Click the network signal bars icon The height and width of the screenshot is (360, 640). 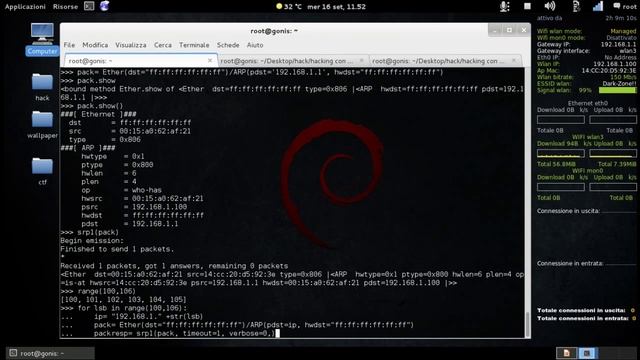click(x=598, y=6)
